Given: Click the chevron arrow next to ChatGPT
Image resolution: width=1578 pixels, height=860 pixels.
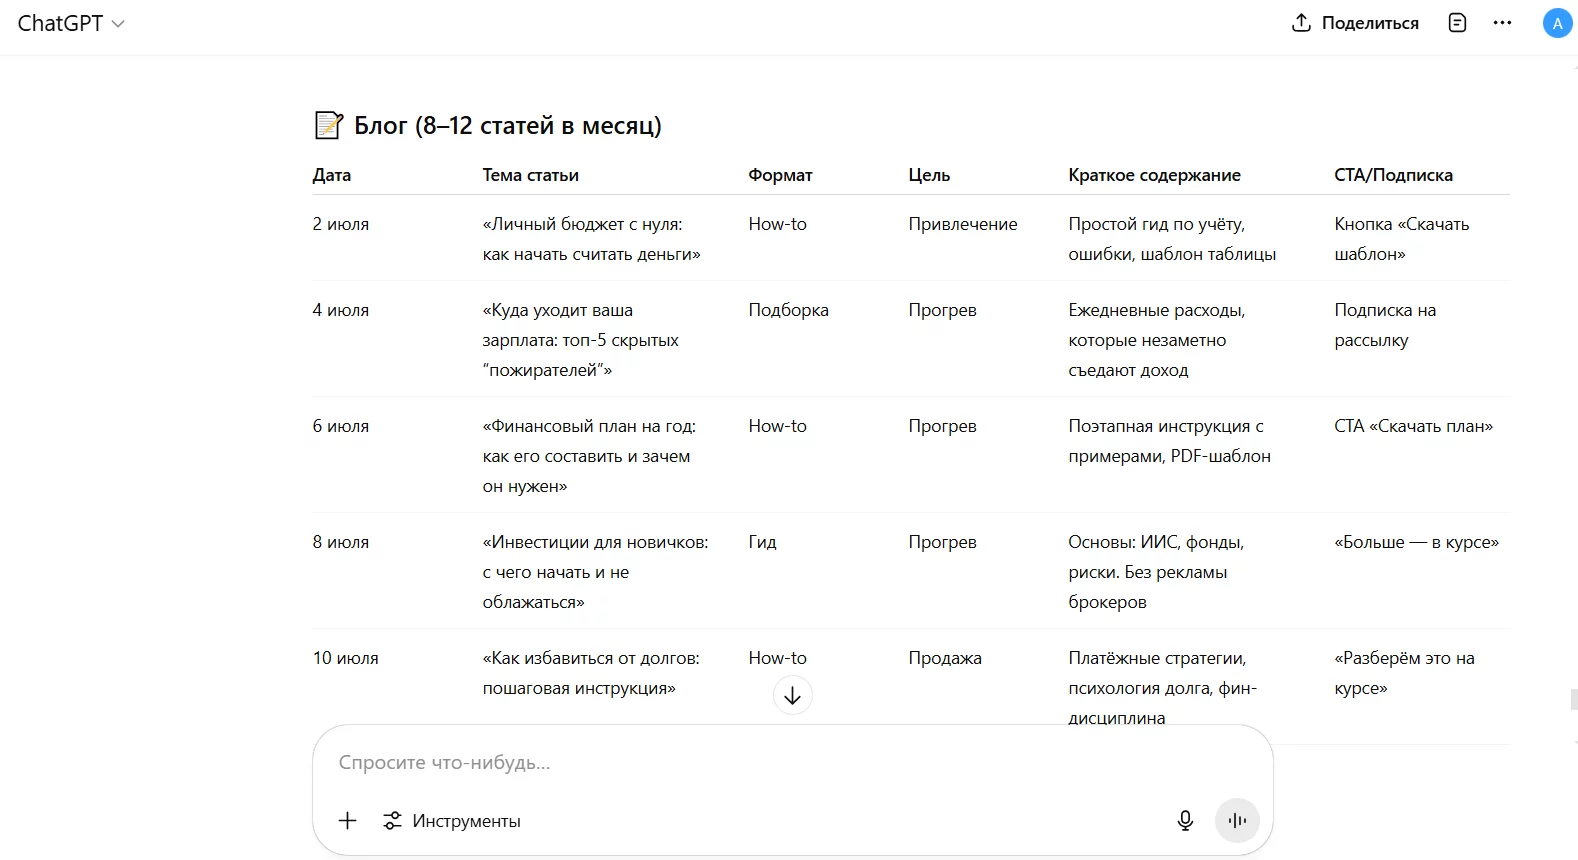Looking at the screenshot, I should click(118, 24).
